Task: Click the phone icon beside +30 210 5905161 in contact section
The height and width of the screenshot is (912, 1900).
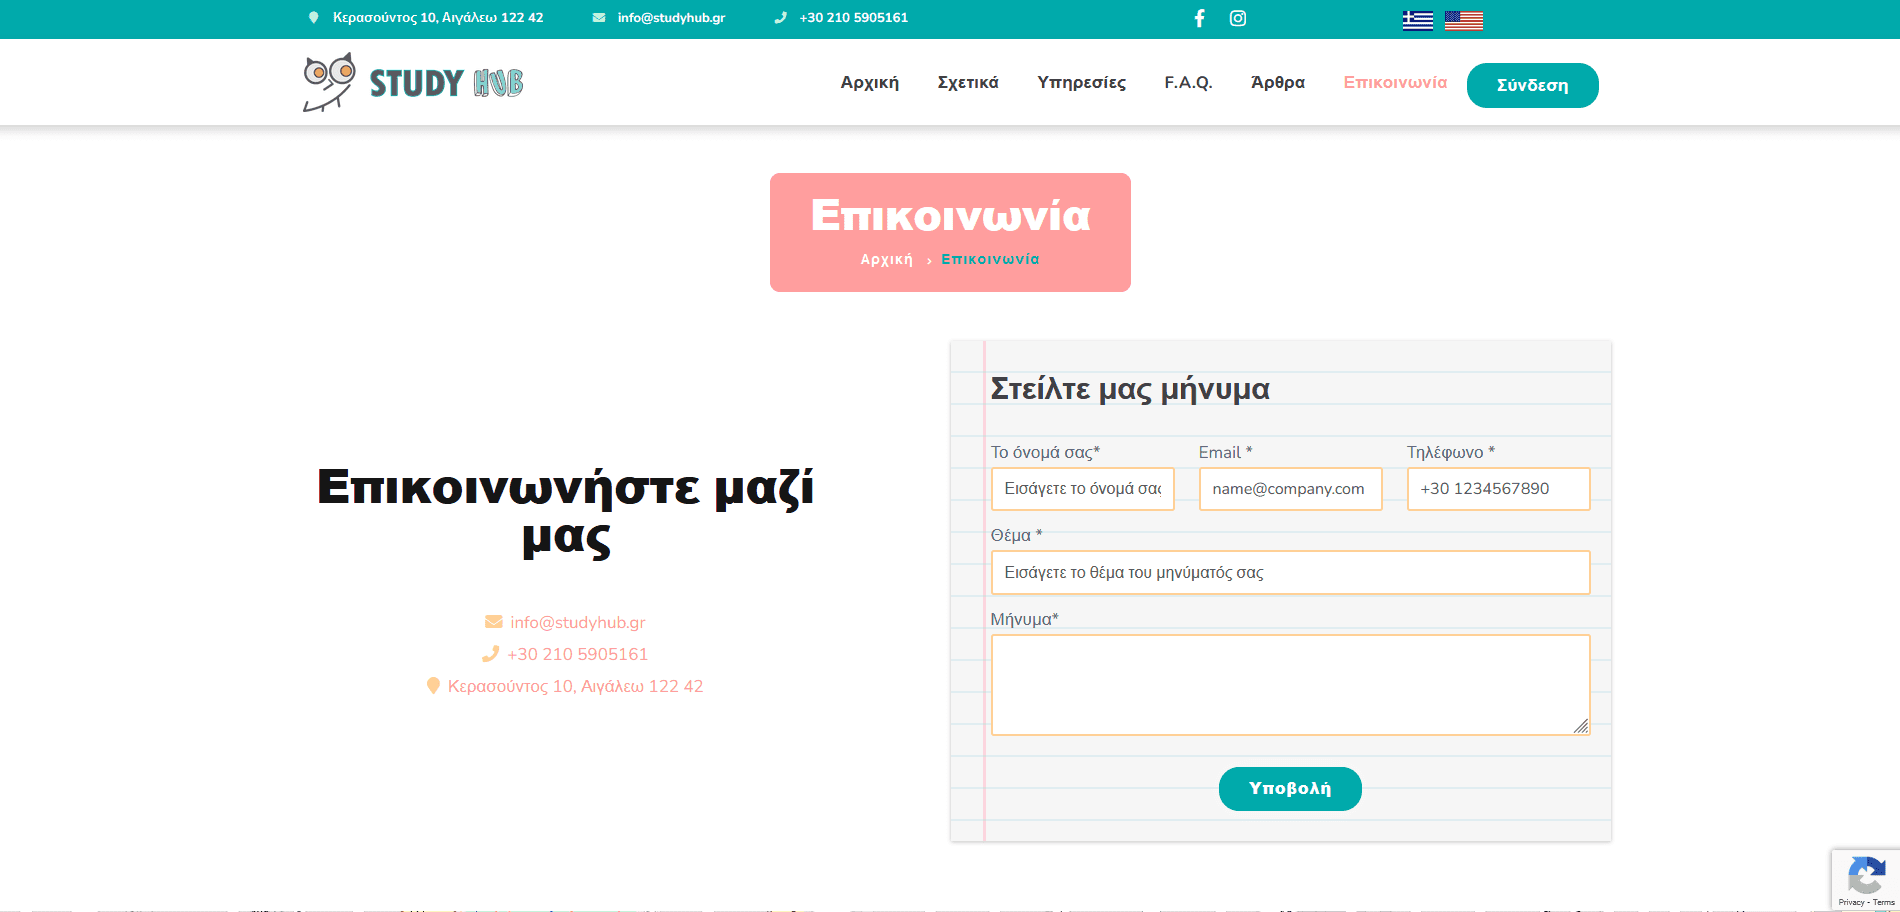Action: coord(490,654)
